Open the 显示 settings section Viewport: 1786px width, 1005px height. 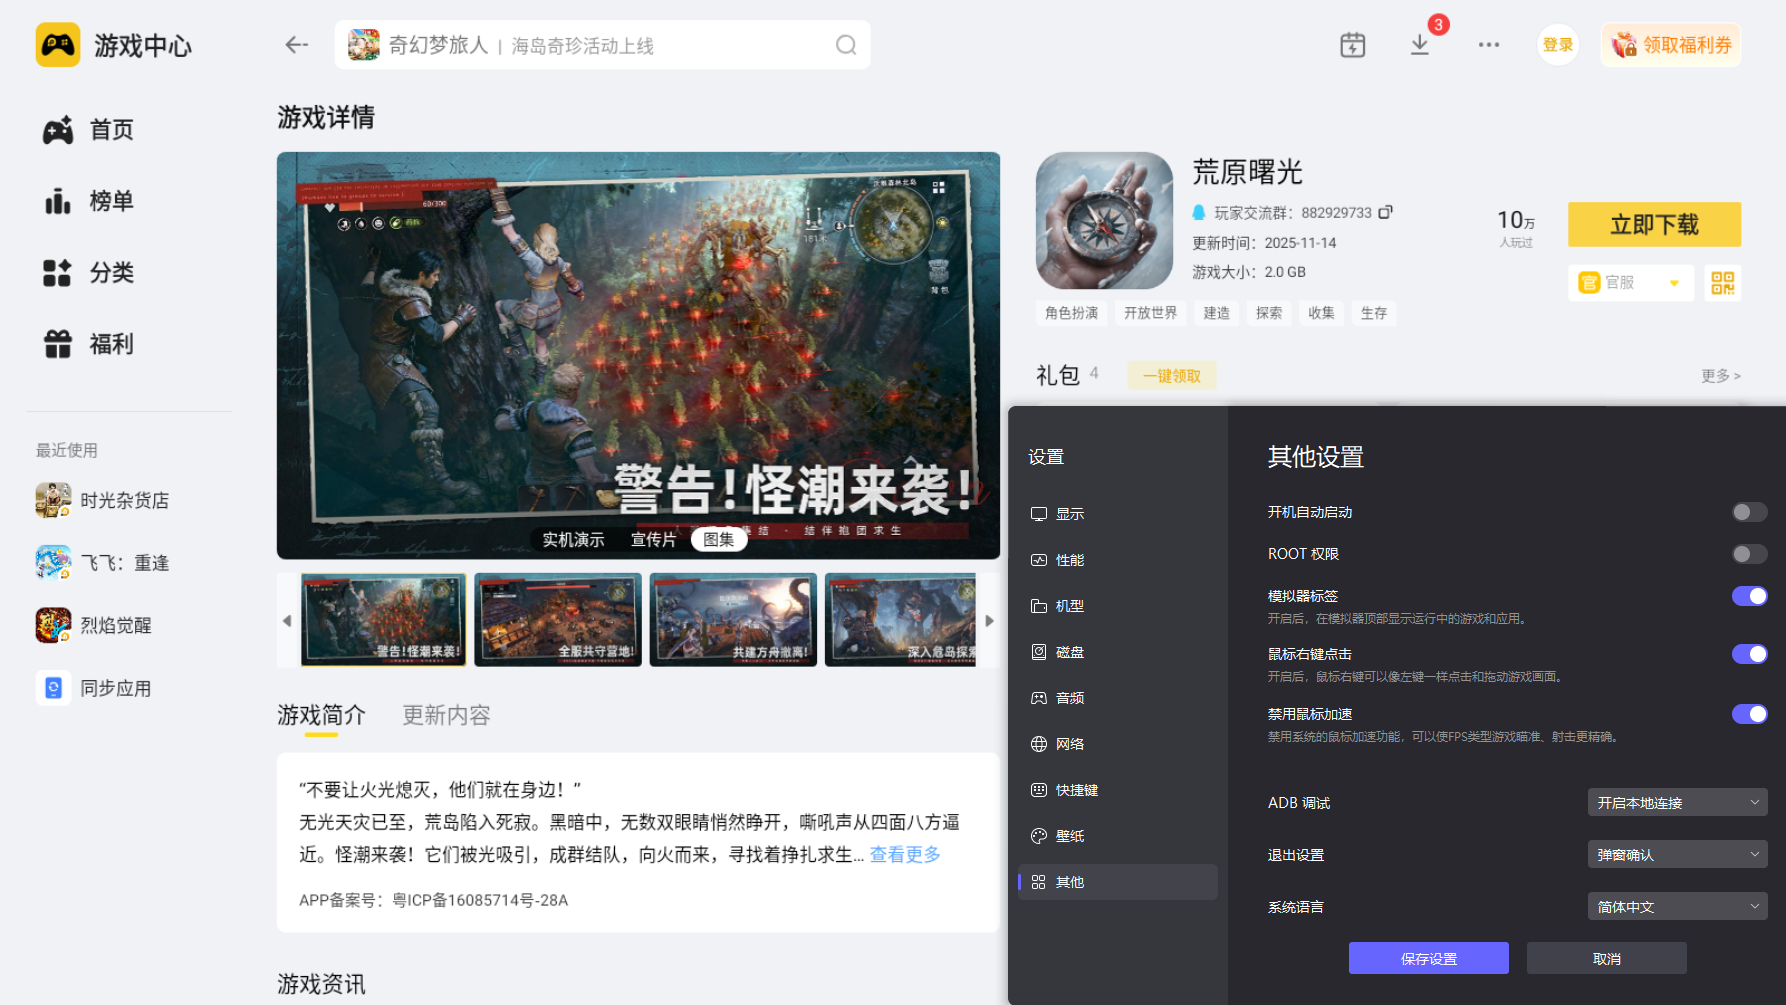click(x=1068, y=513)
